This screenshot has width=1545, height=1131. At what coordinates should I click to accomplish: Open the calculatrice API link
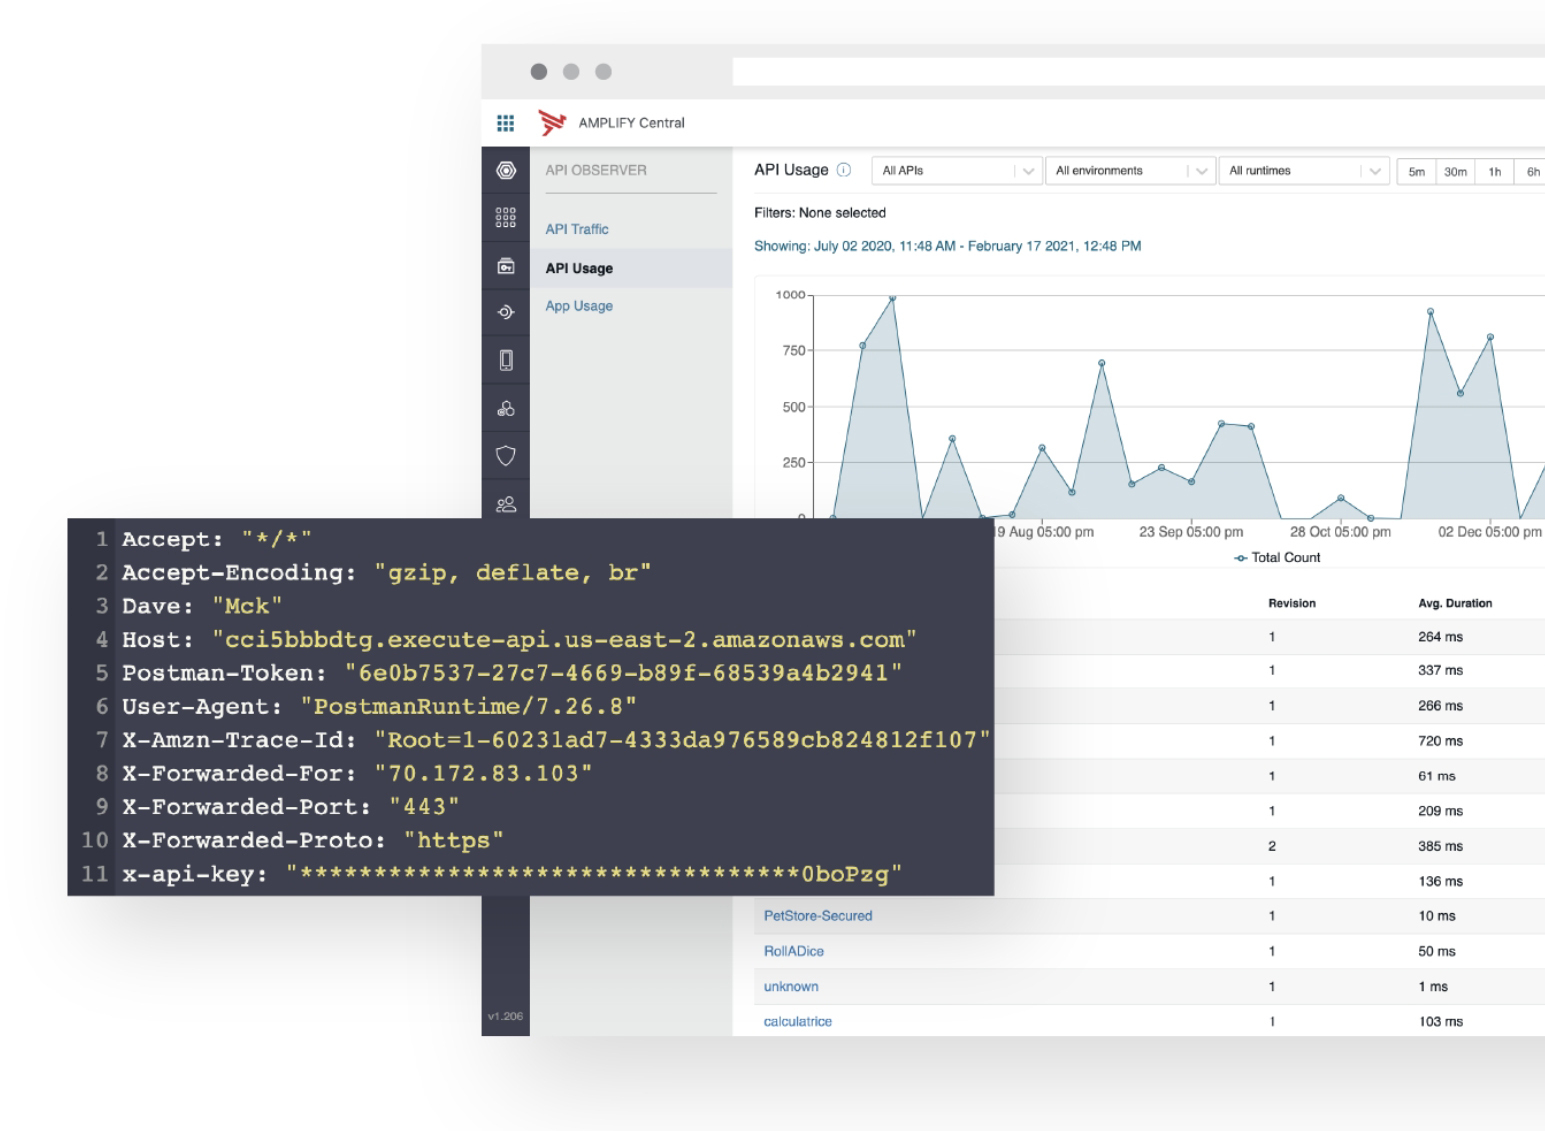pos(798,1021)
